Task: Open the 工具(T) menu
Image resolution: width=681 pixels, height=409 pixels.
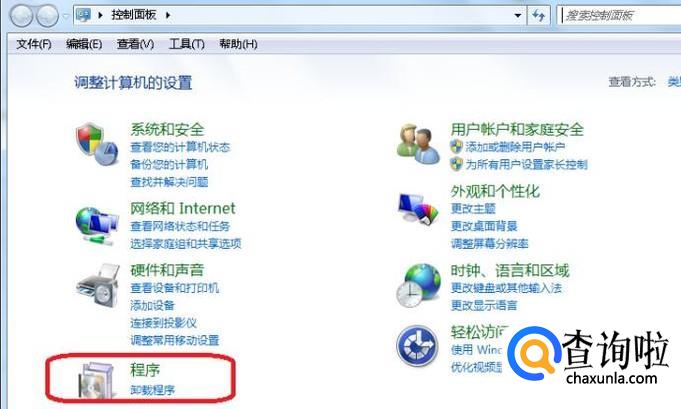Action: point(187,44)
